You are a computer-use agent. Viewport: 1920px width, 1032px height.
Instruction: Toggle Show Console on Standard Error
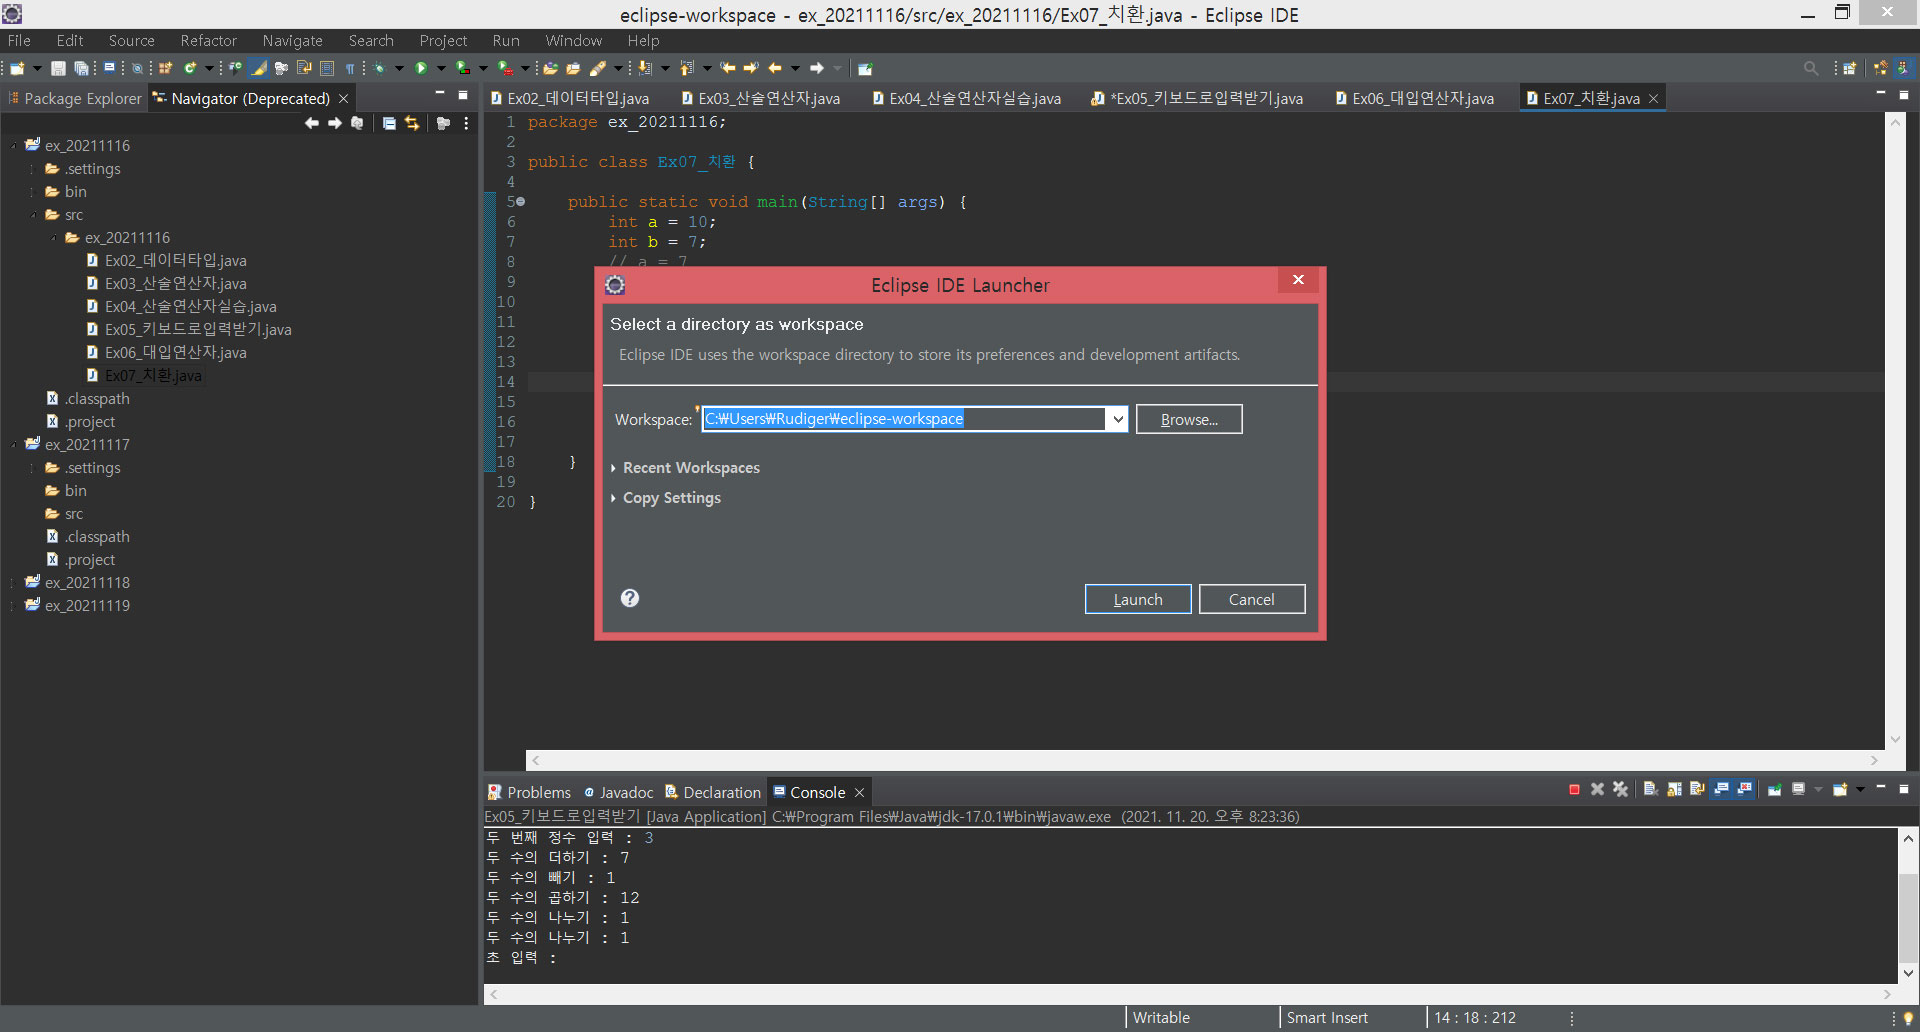1745,790
